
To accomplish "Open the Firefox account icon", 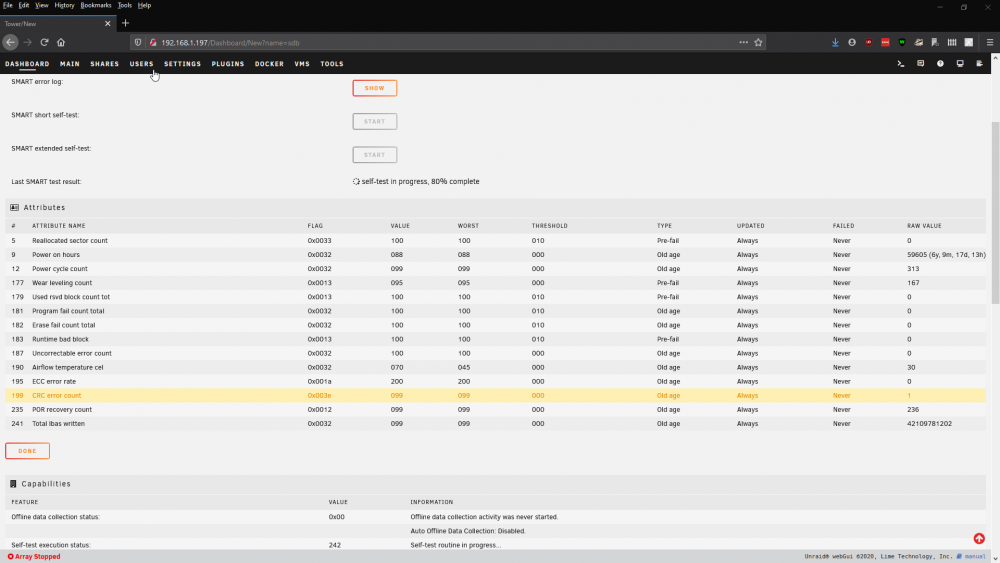I will click(x=852, y=43).
